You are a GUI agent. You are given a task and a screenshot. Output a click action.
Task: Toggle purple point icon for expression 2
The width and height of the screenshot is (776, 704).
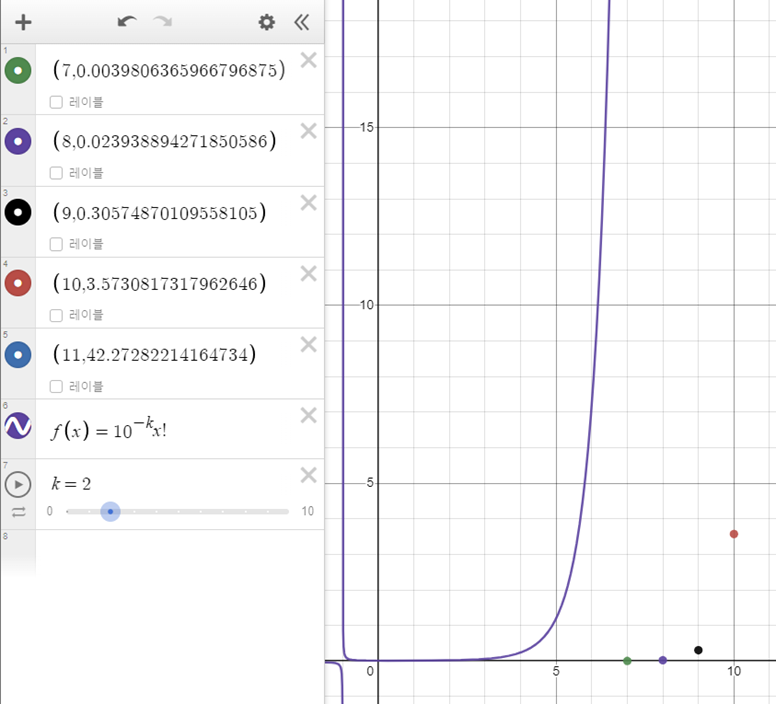[18, 141]
